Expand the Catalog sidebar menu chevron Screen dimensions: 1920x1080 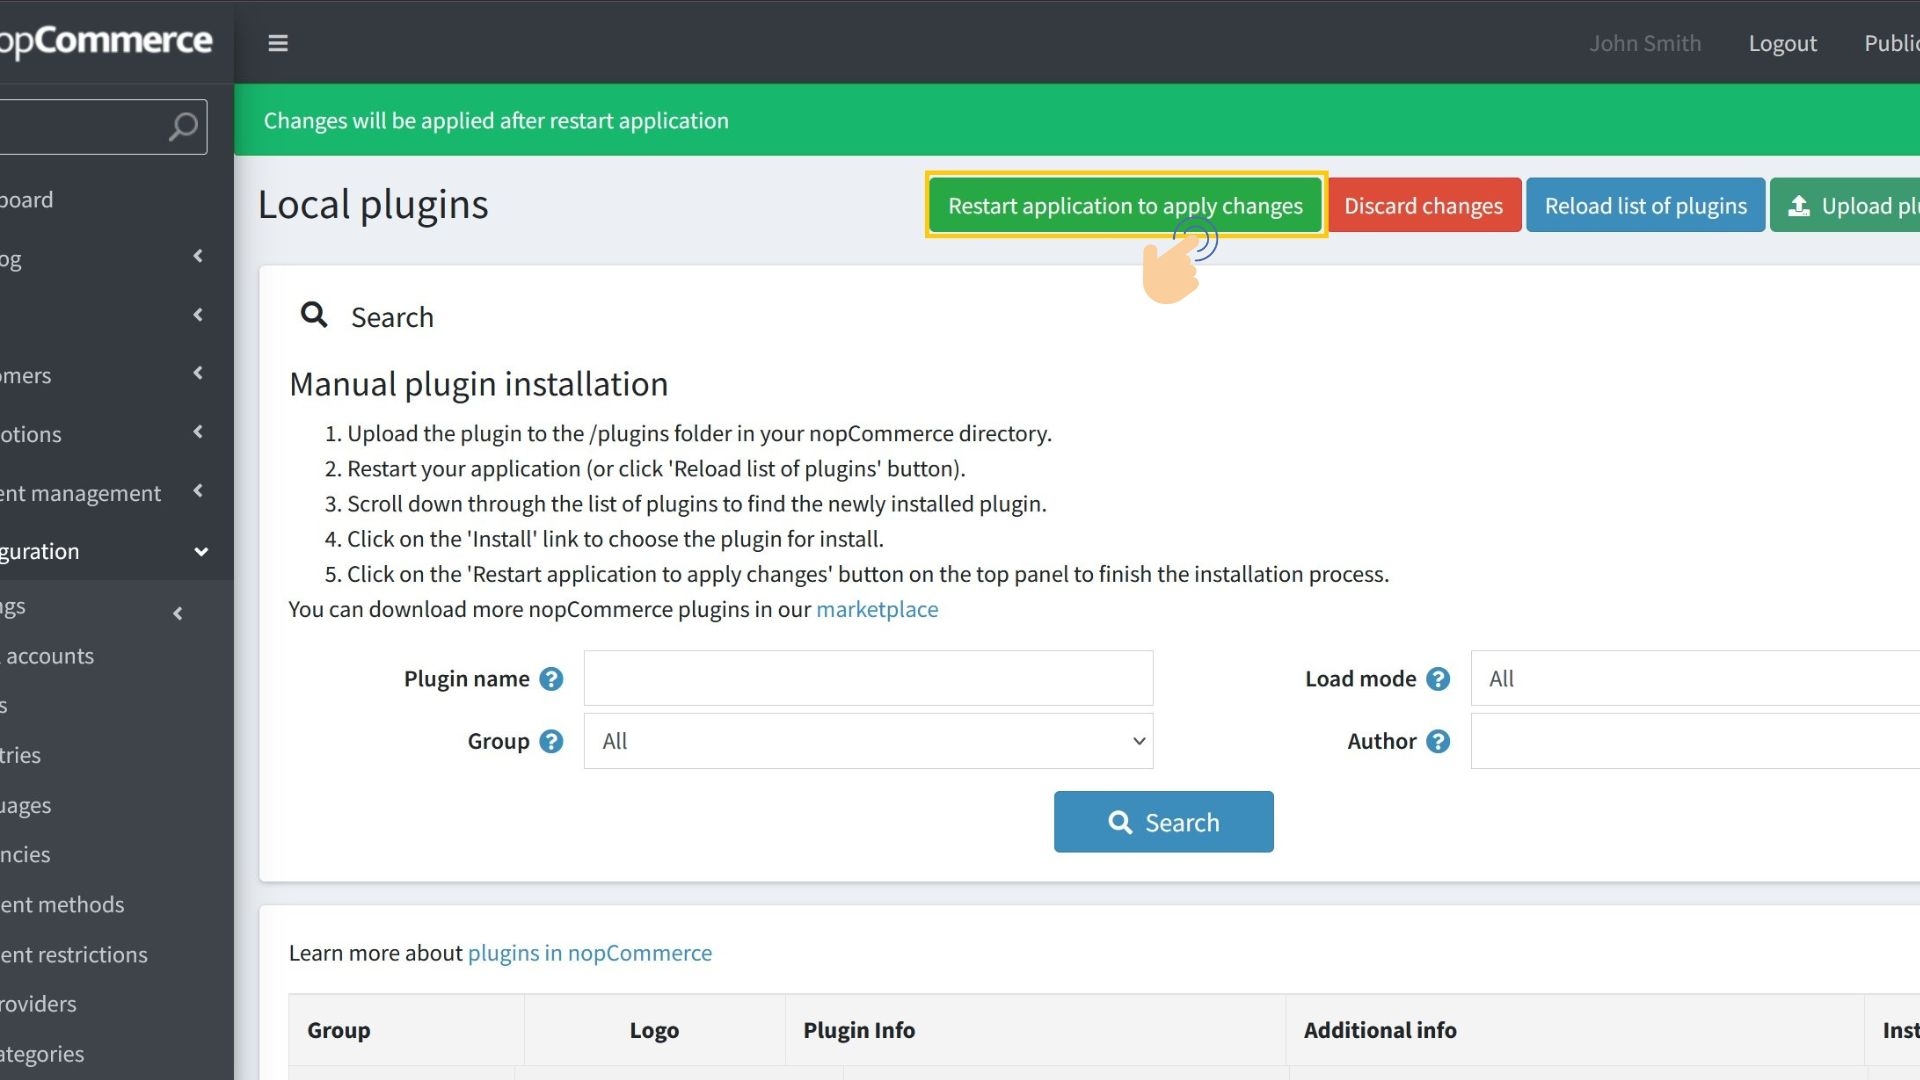[198, 256]
